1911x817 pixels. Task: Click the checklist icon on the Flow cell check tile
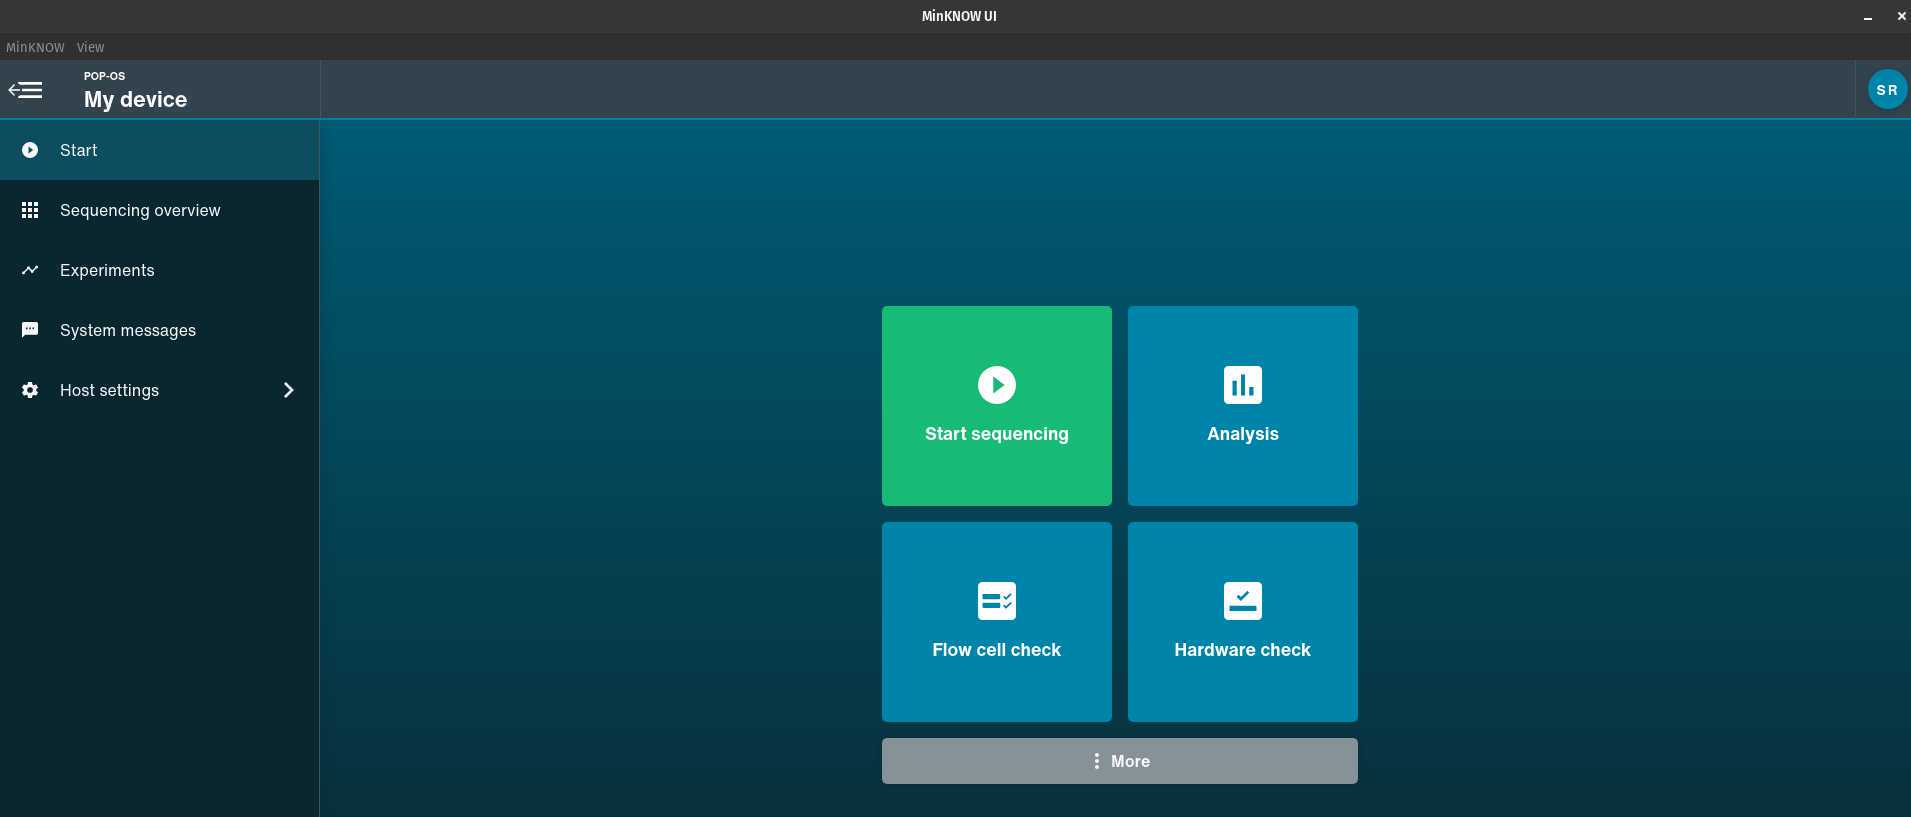[997, 601]
